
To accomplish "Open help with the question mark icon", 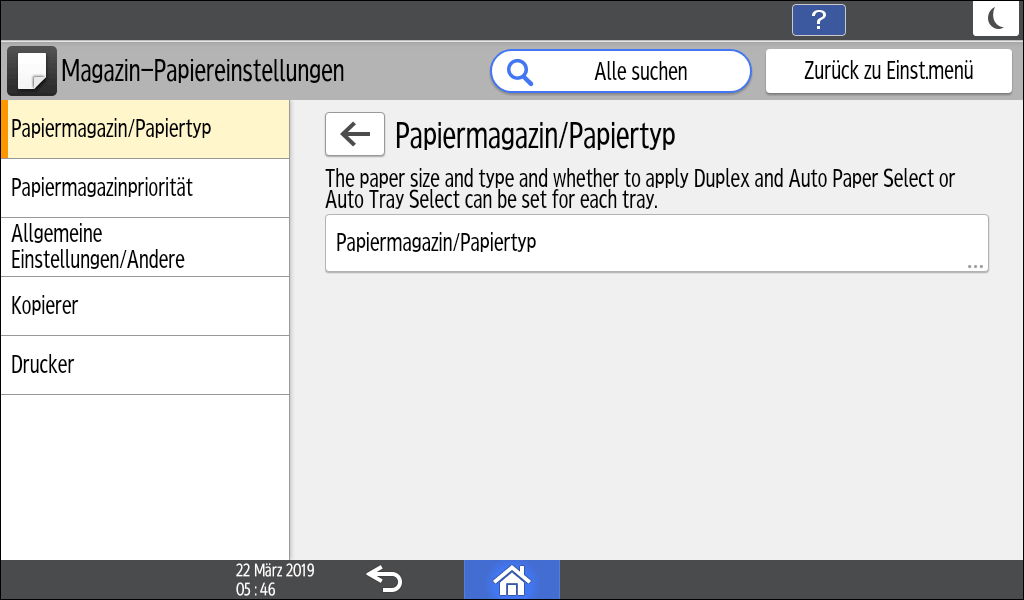I will click(818, 19).
